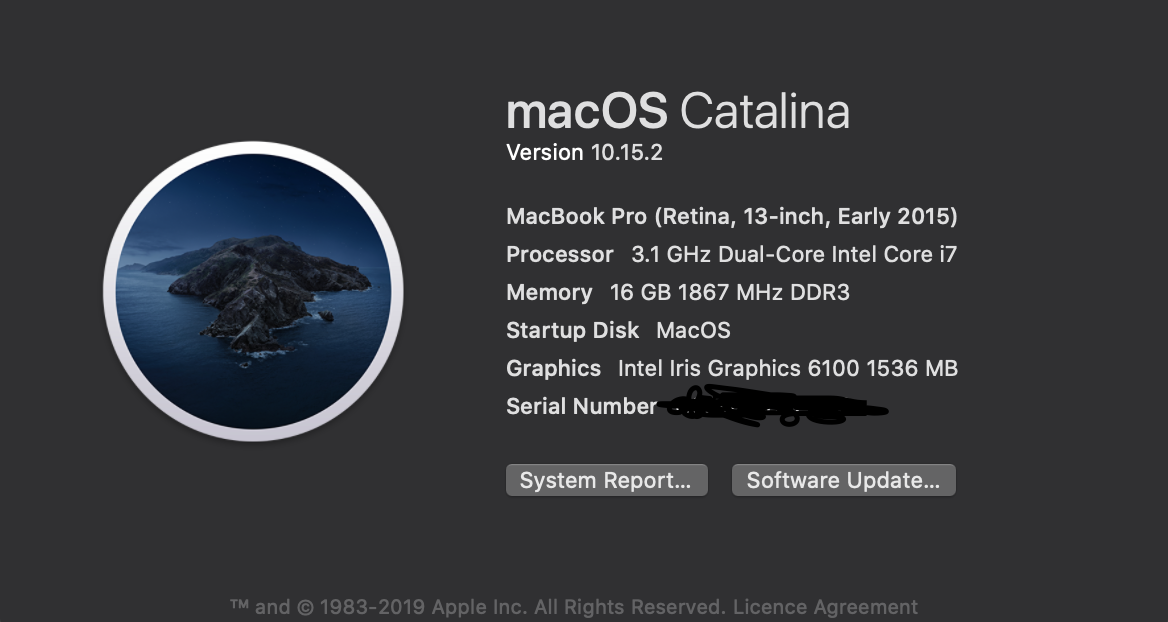Image resolution: width=1168 pixels, height=622 pixels.
Task: Click the Serial Number label
Action: click(x=581, y=407)
